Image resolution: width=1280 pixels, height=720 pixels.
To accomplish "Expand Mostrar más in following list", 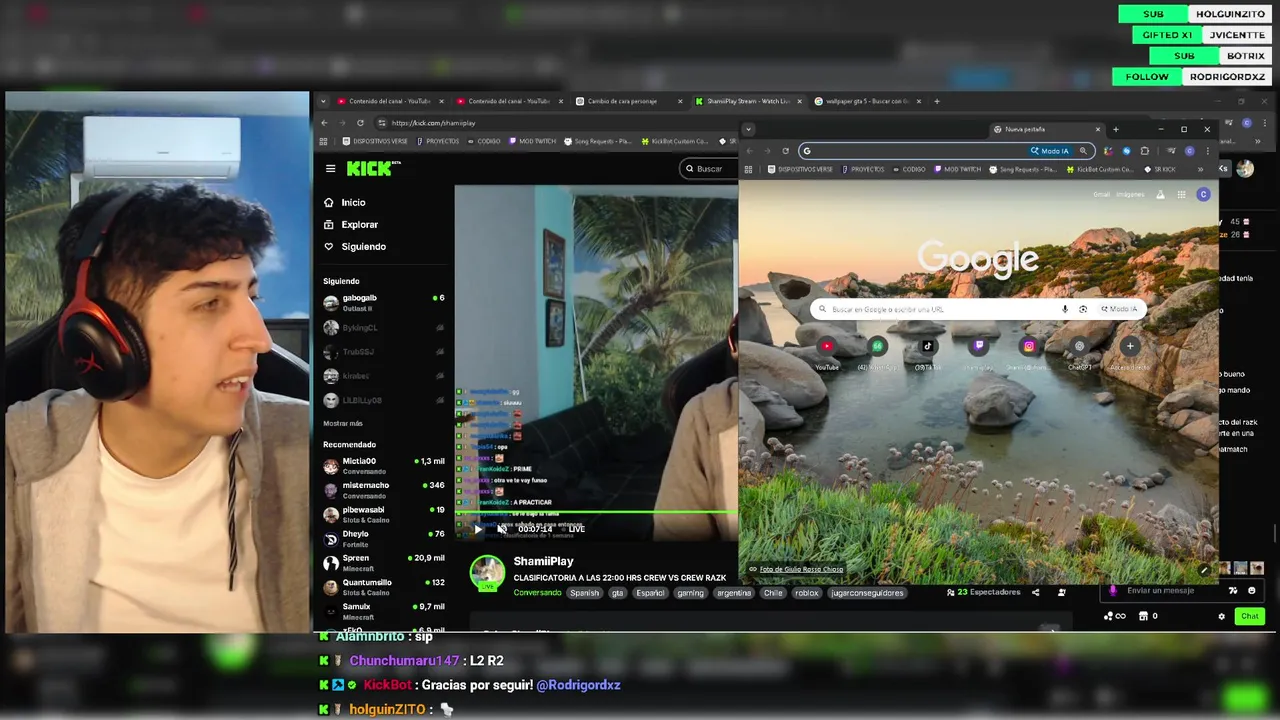I will [x=343, y=423].
